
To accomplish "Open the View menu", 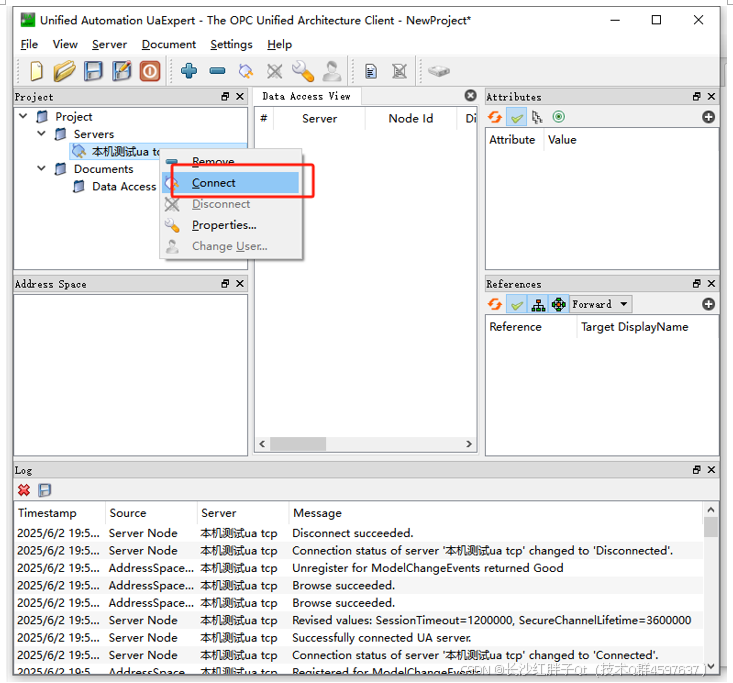I will click(65, 44).
